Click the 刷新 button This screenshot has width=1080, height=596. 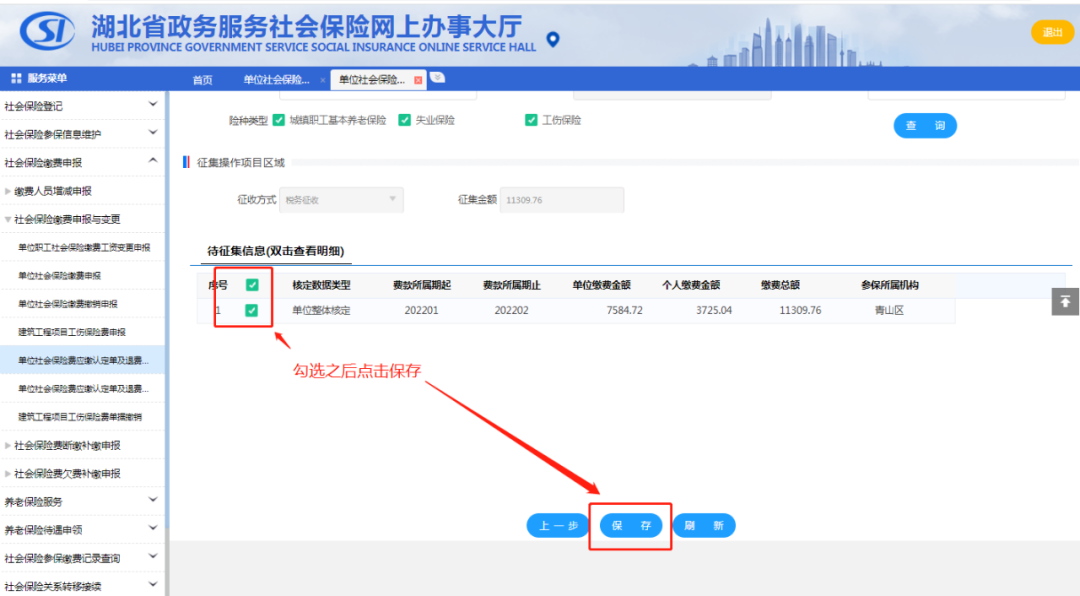tap(704, 526)
